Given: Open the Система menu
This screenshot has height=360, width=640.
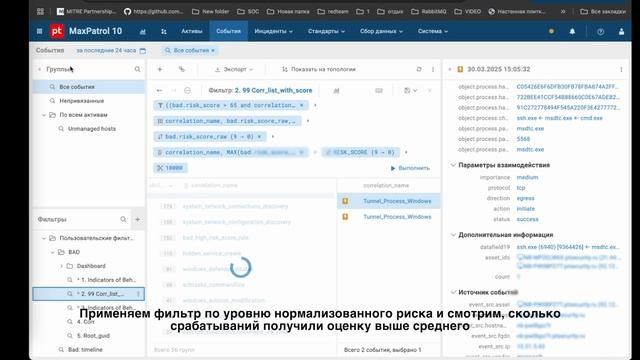Looking at the screenshot, I should click(433, 31).
